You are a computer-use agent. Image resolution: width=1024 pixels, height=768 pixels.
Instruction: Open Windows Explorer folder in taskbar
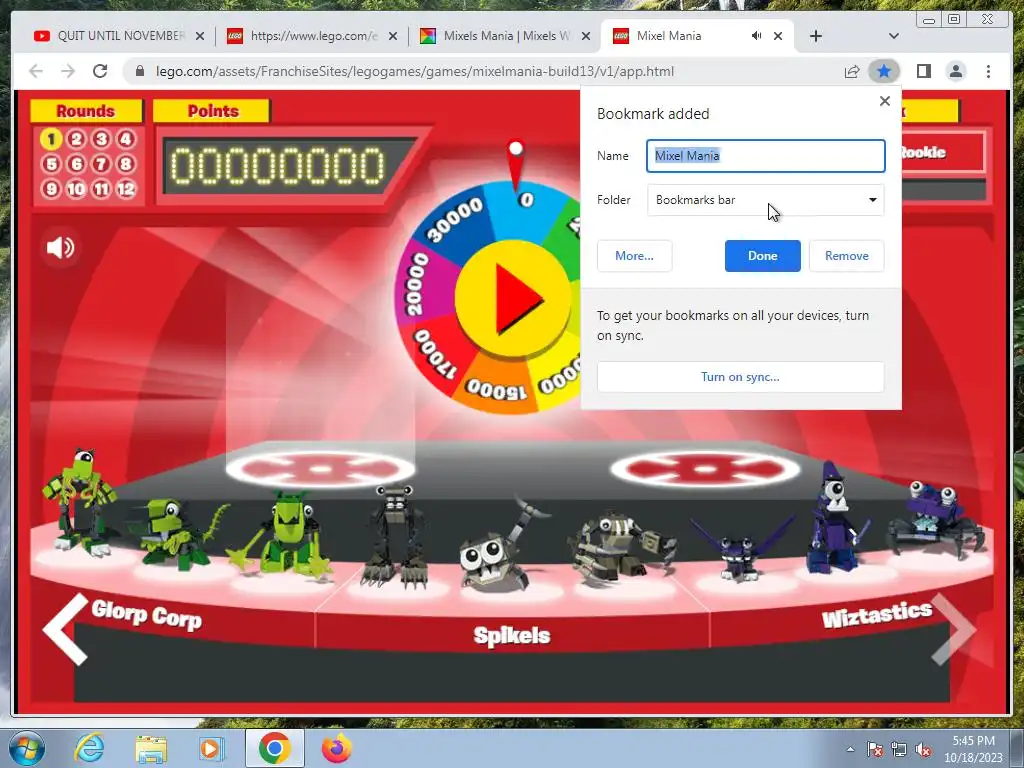pyautogui.click(x=151, y=749)
